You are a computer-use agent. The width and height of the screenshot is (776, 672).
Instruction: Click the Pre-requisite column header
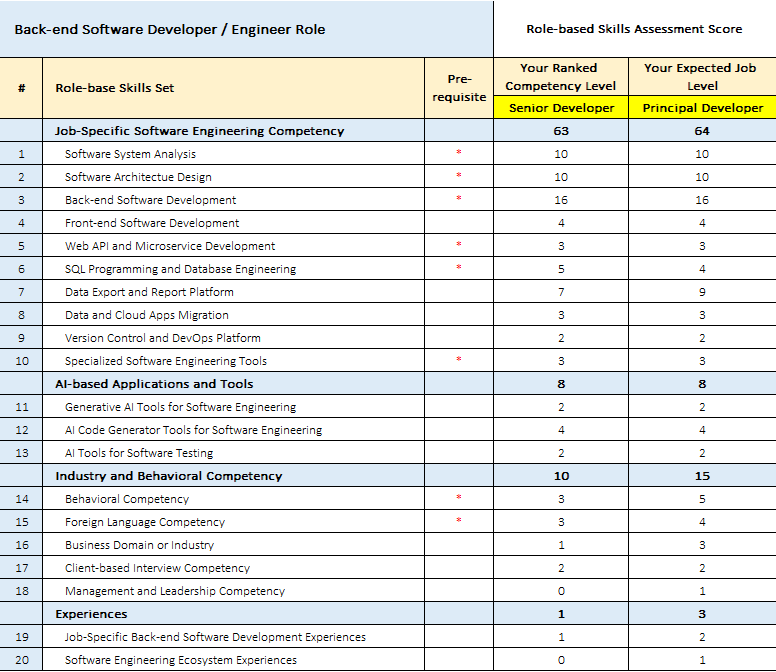pyautogui.click(x=459, y=88)
